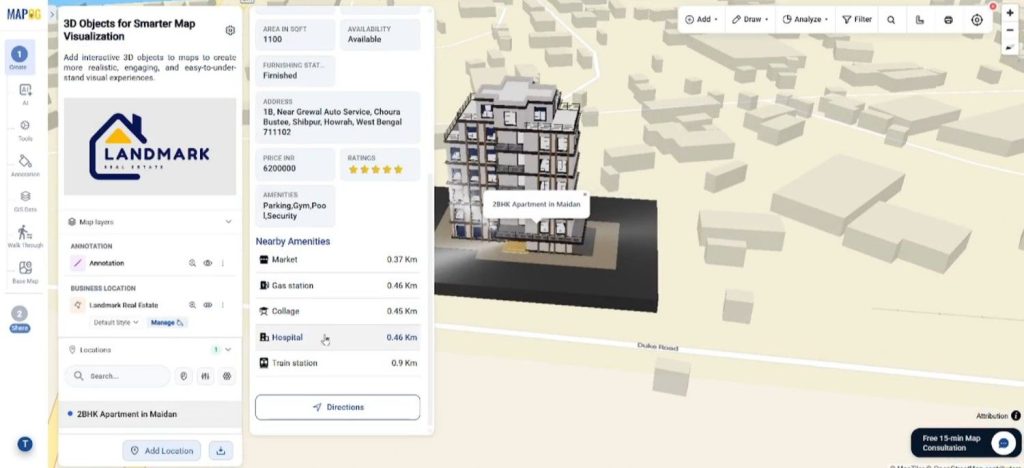Click the Area in sqft 1100 field

coord(296,35)
